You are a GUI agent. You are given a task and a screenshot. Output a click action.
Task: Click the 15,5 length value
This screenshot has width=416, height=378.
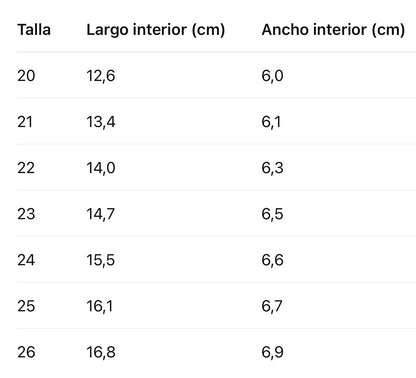coord(100,260)
